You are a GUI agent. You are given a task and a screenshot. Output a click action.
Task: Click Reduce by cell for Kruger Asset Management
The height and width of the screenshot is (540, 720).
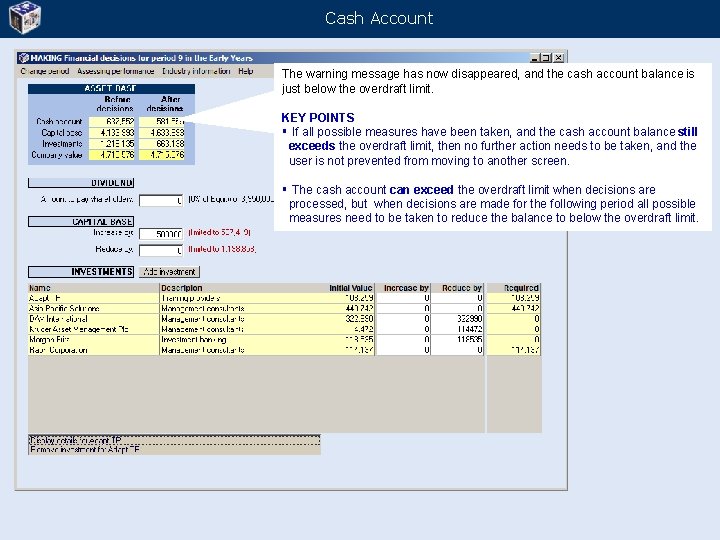(457, 329)
